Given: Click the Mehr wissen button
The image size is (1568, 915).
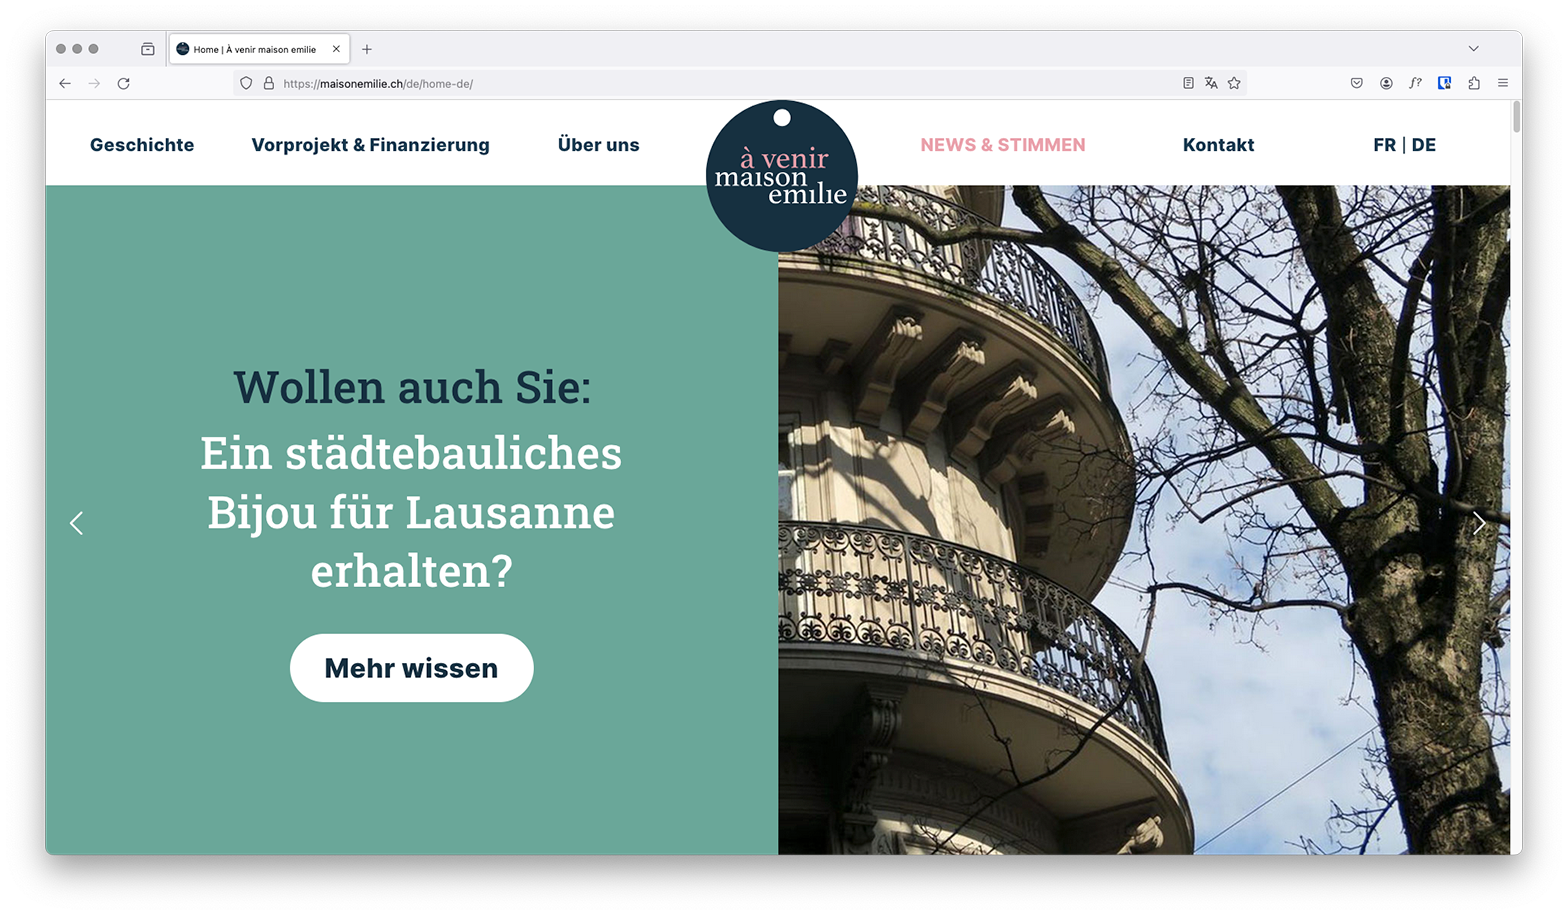Looking at the screenshot, I should click(412, 668).
